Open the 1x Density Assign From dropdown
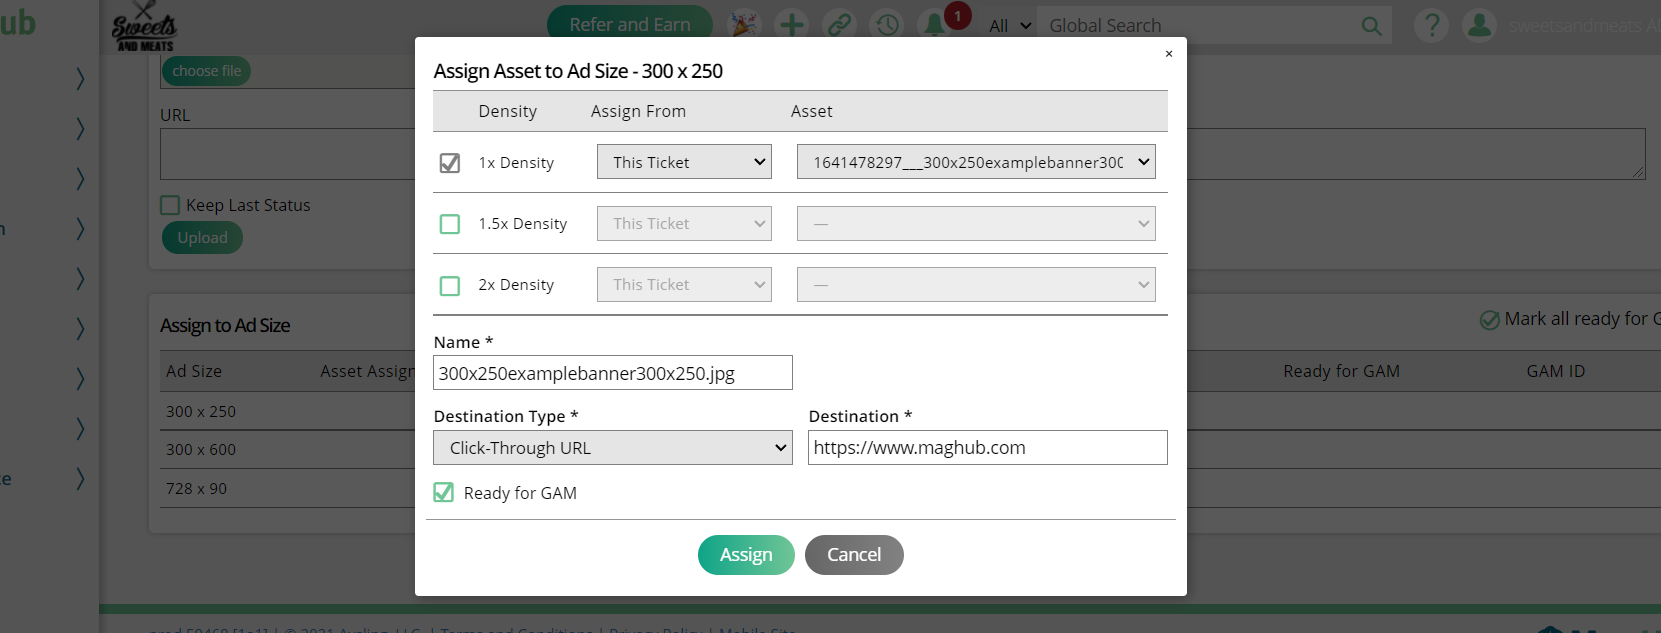 coord(684,162)
